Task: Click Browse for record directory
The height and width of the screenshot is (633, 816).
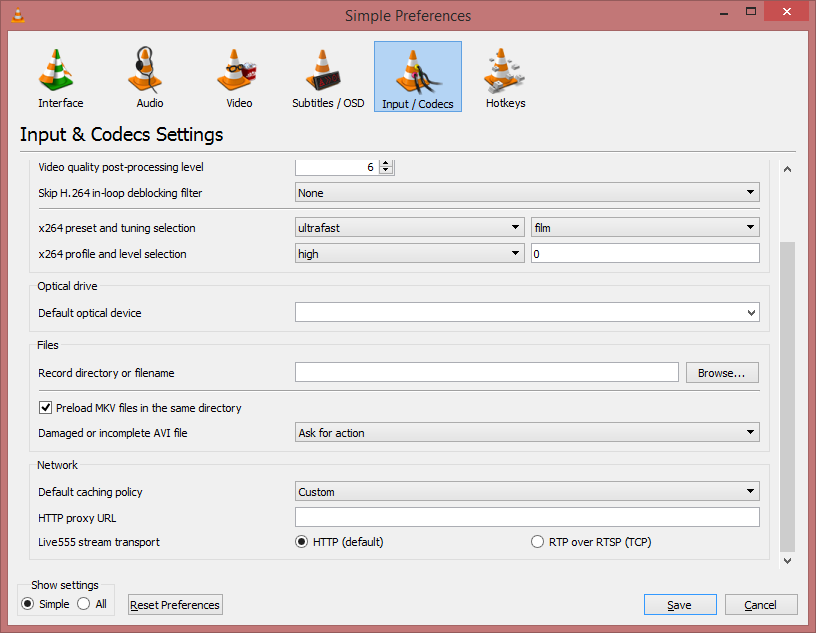Action: tap(722, 373)
